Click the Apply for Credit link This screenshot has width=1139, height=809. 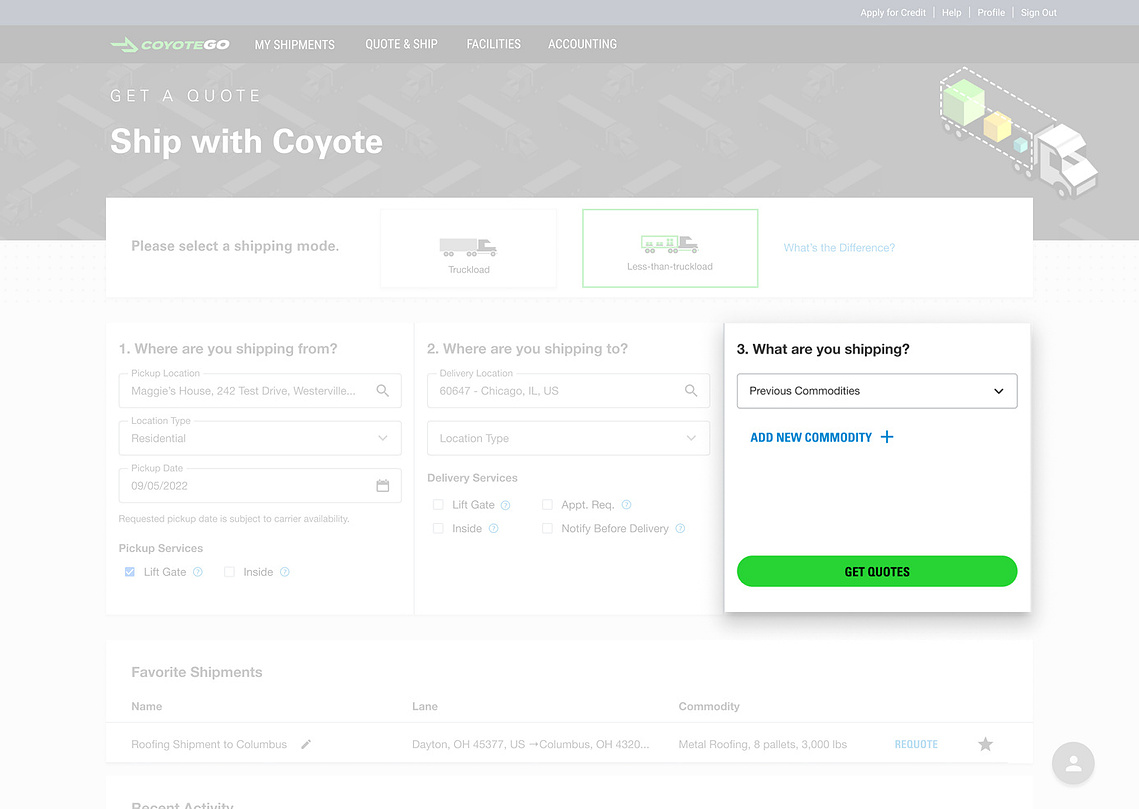pos(893,13)
